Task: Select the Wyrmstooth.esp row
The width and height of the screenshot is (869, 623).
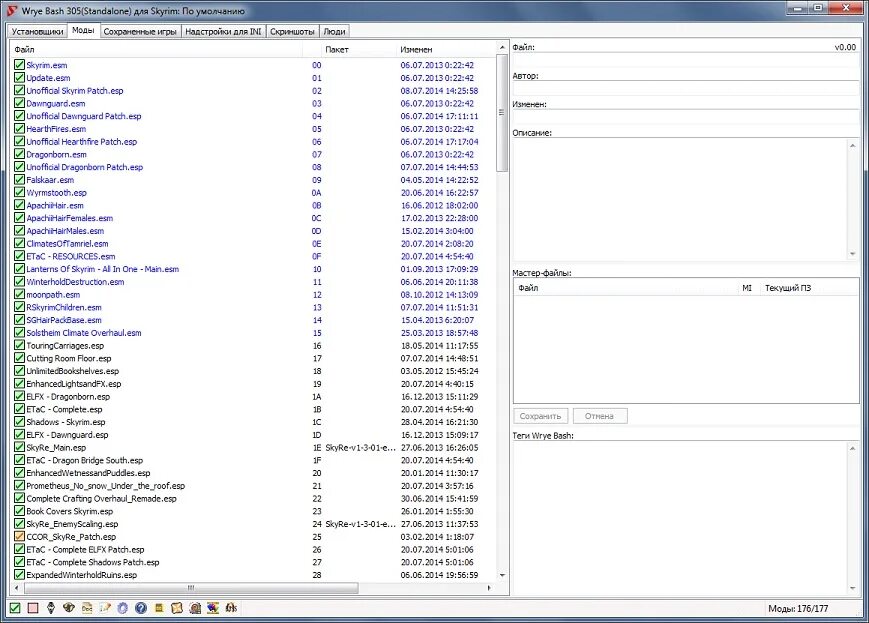Action: 254,192
